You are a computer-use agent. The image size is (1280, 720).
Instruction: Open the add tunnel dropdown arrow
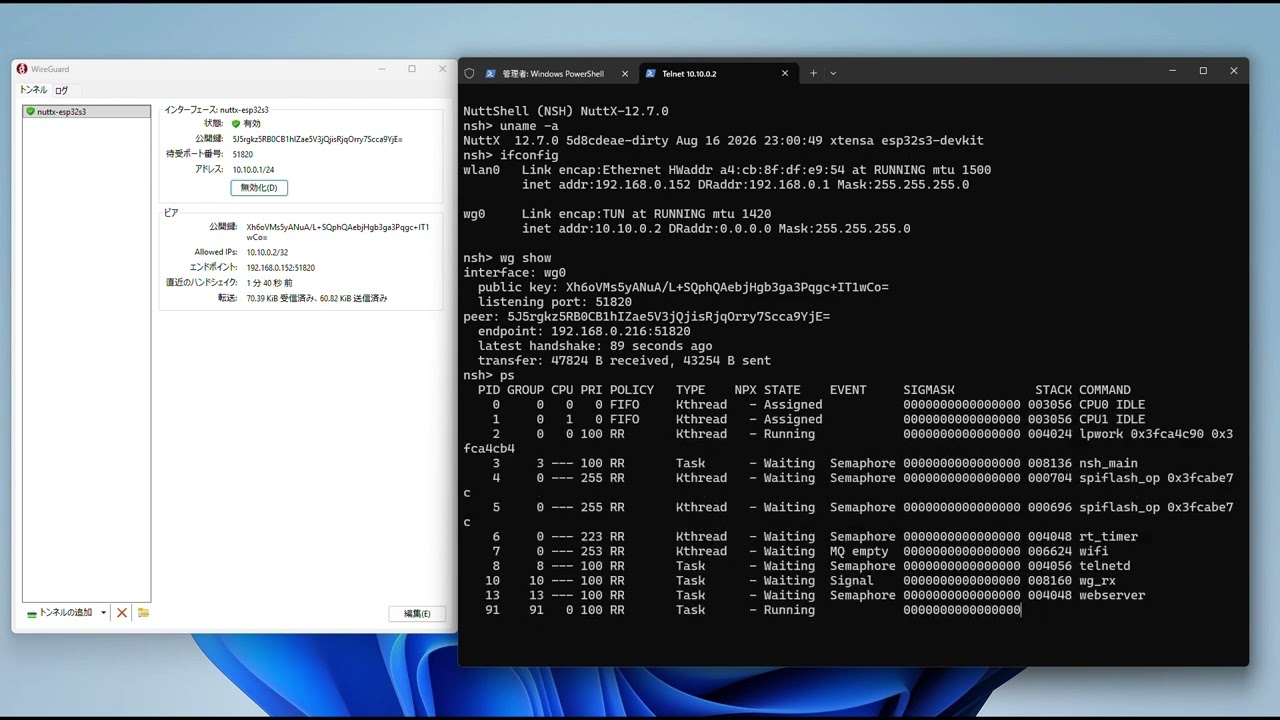point(103,612)
